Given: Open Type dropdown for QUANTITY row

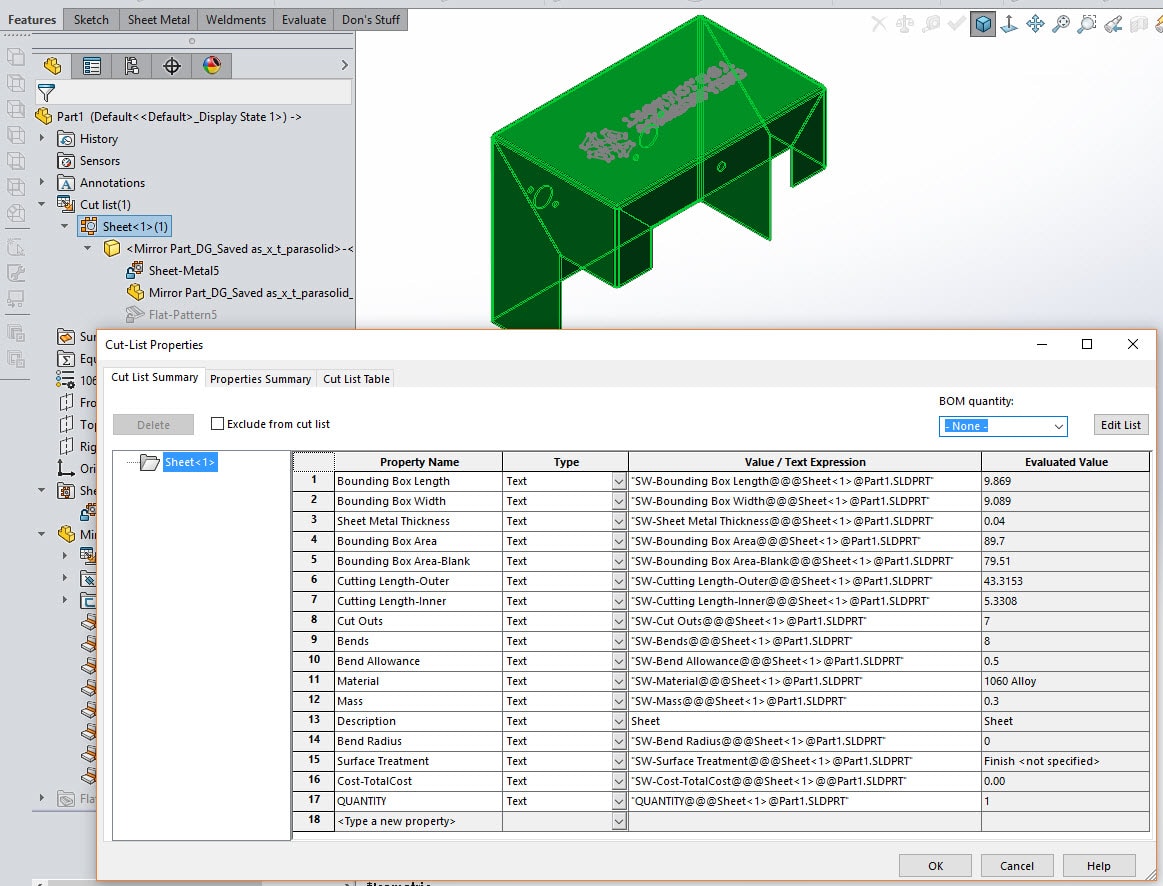Looking at the screenshot, I should tap(619, 801).
